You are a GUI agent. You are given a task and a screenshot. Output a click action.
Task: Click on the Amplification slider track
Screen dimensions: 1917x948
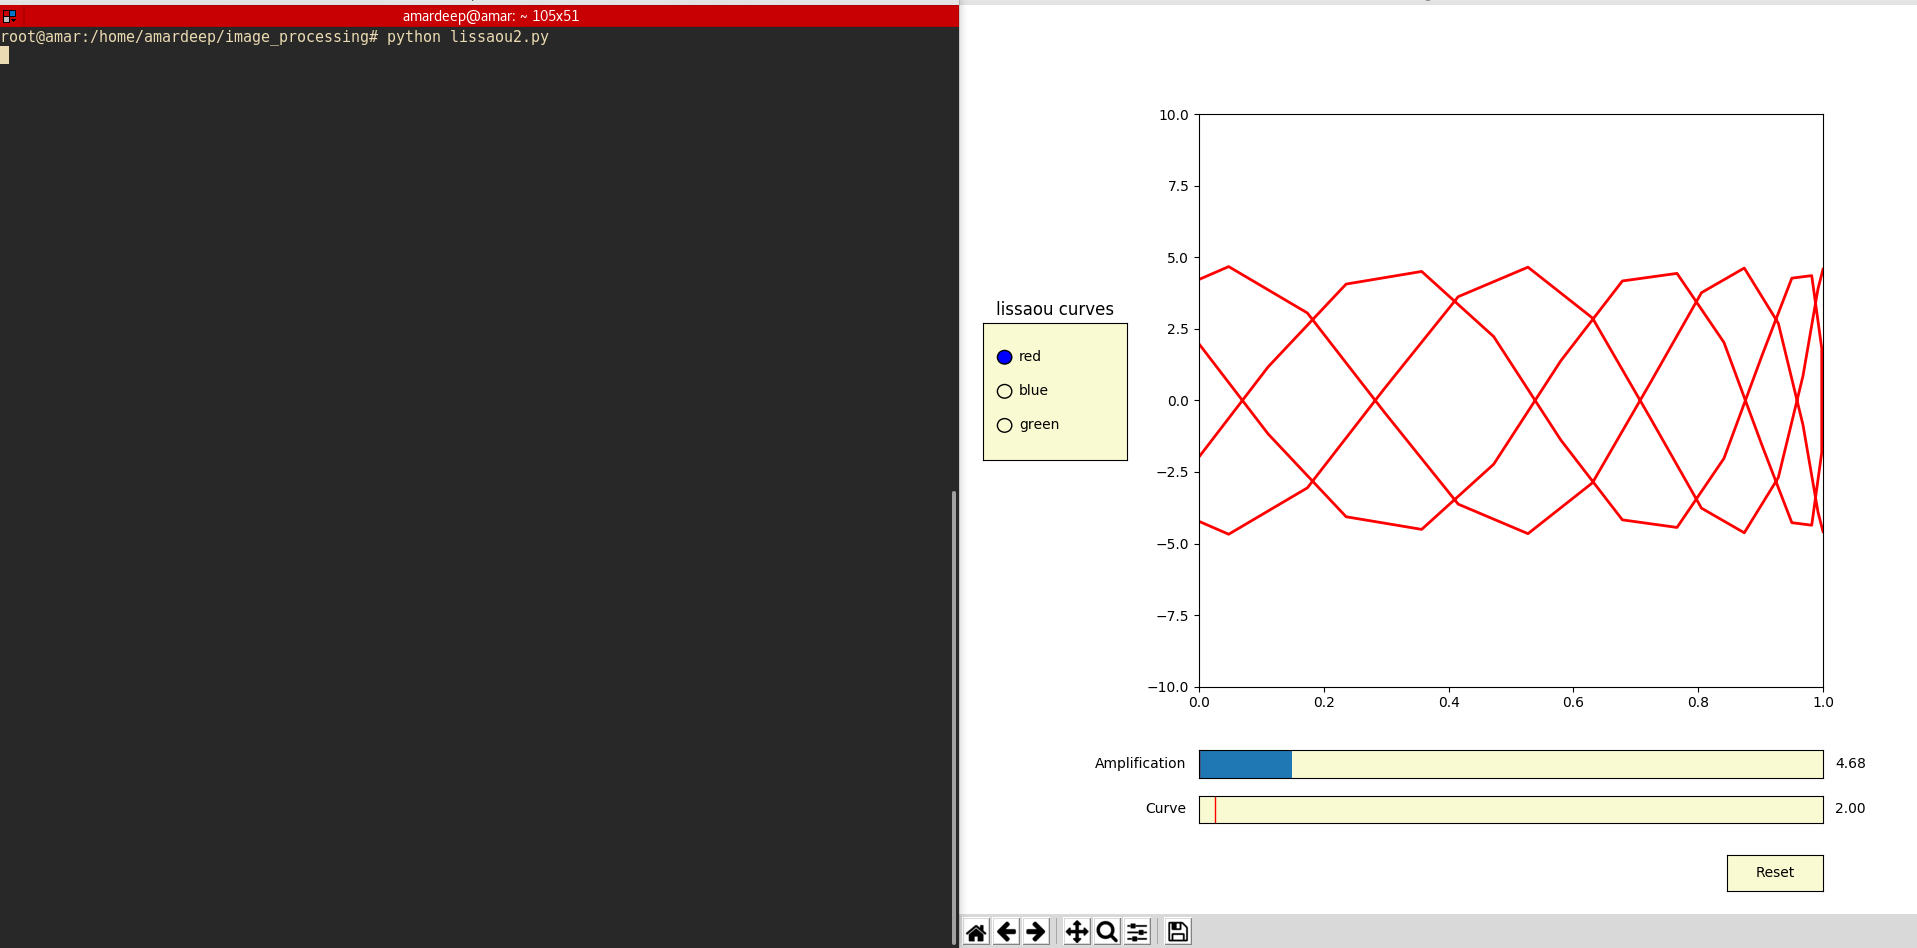click(x=1511, y=764)
